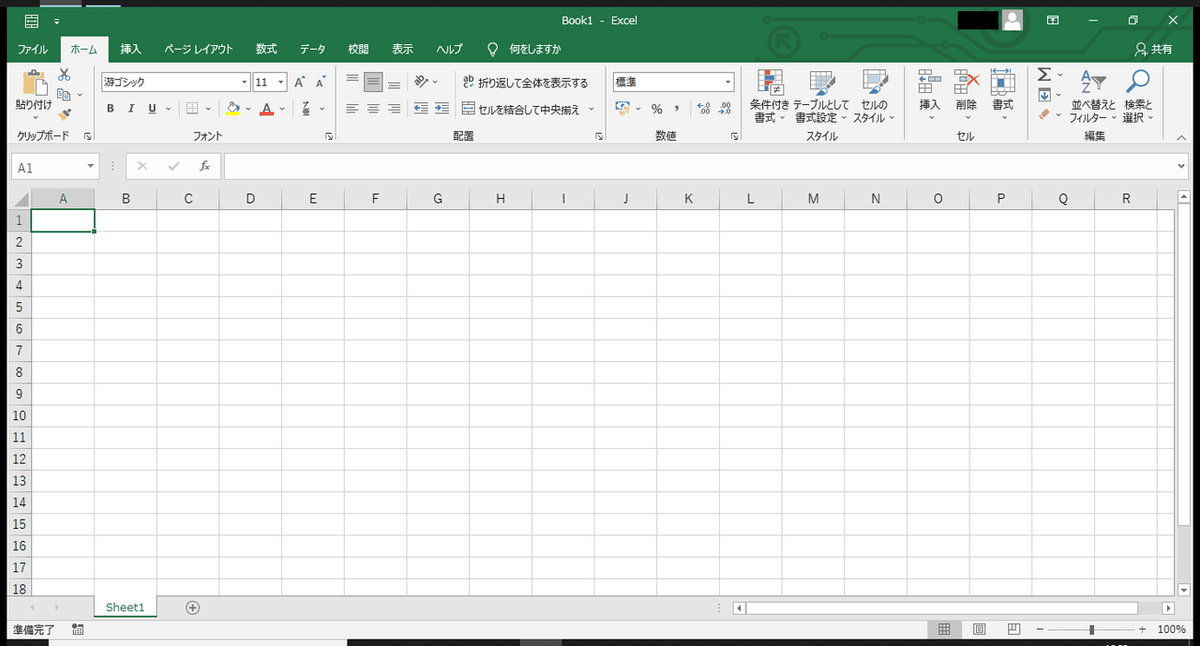Switch to the 表示 (View) tab

pyautogui.click(x=403, y=49)
